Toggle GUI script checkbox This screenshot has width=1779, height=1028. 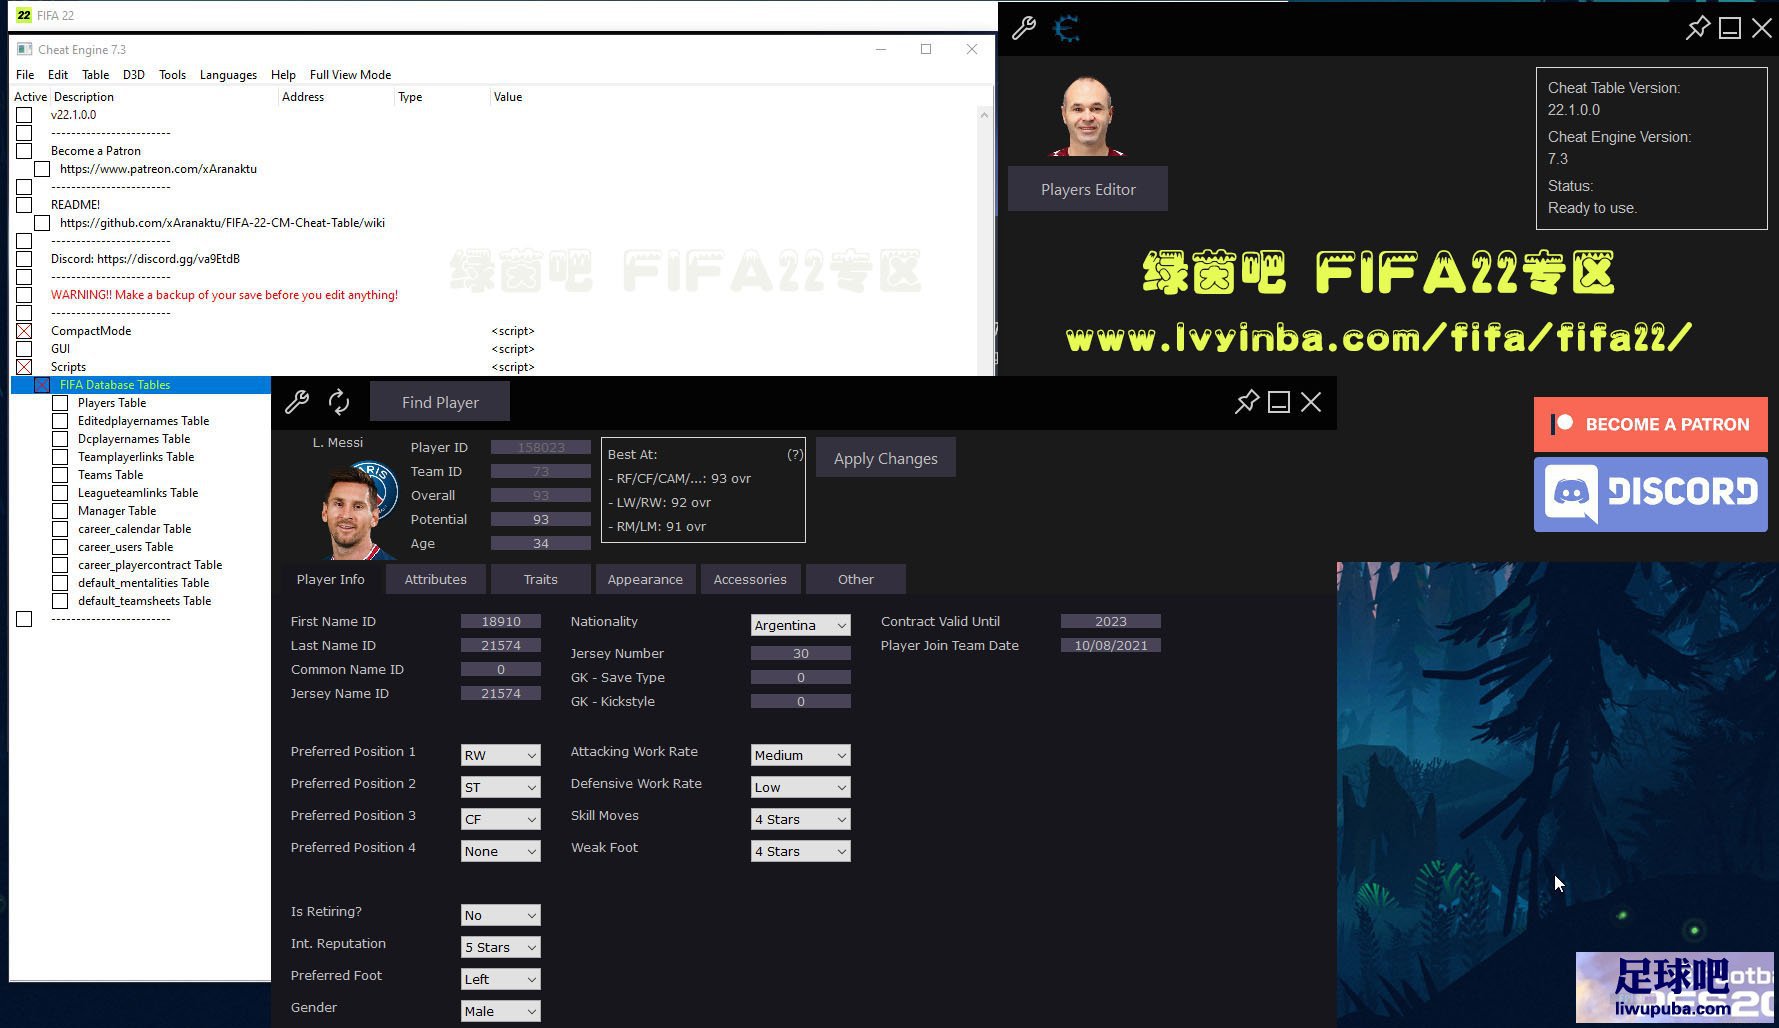pos(24,349)
